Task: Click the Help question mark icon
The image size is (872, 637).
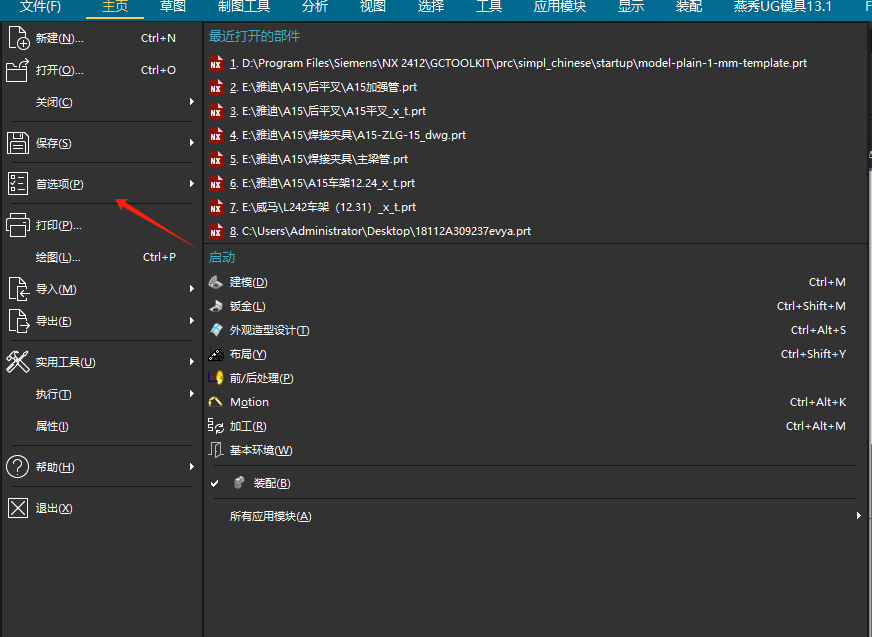Action: pos(18,467)
